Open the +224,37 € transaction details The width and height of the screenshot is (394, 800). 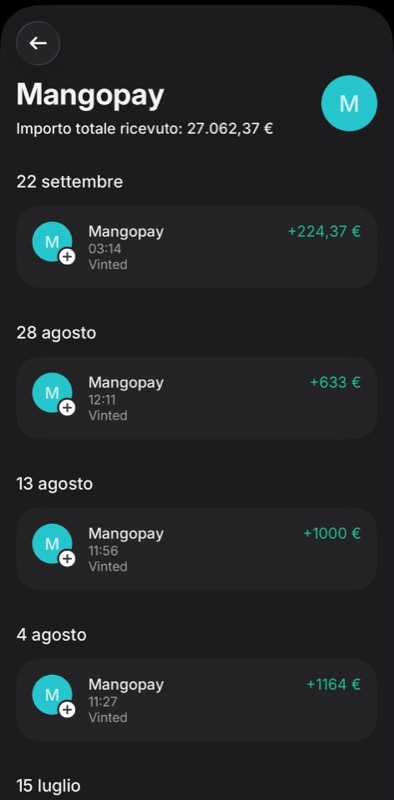pos(197,247)
